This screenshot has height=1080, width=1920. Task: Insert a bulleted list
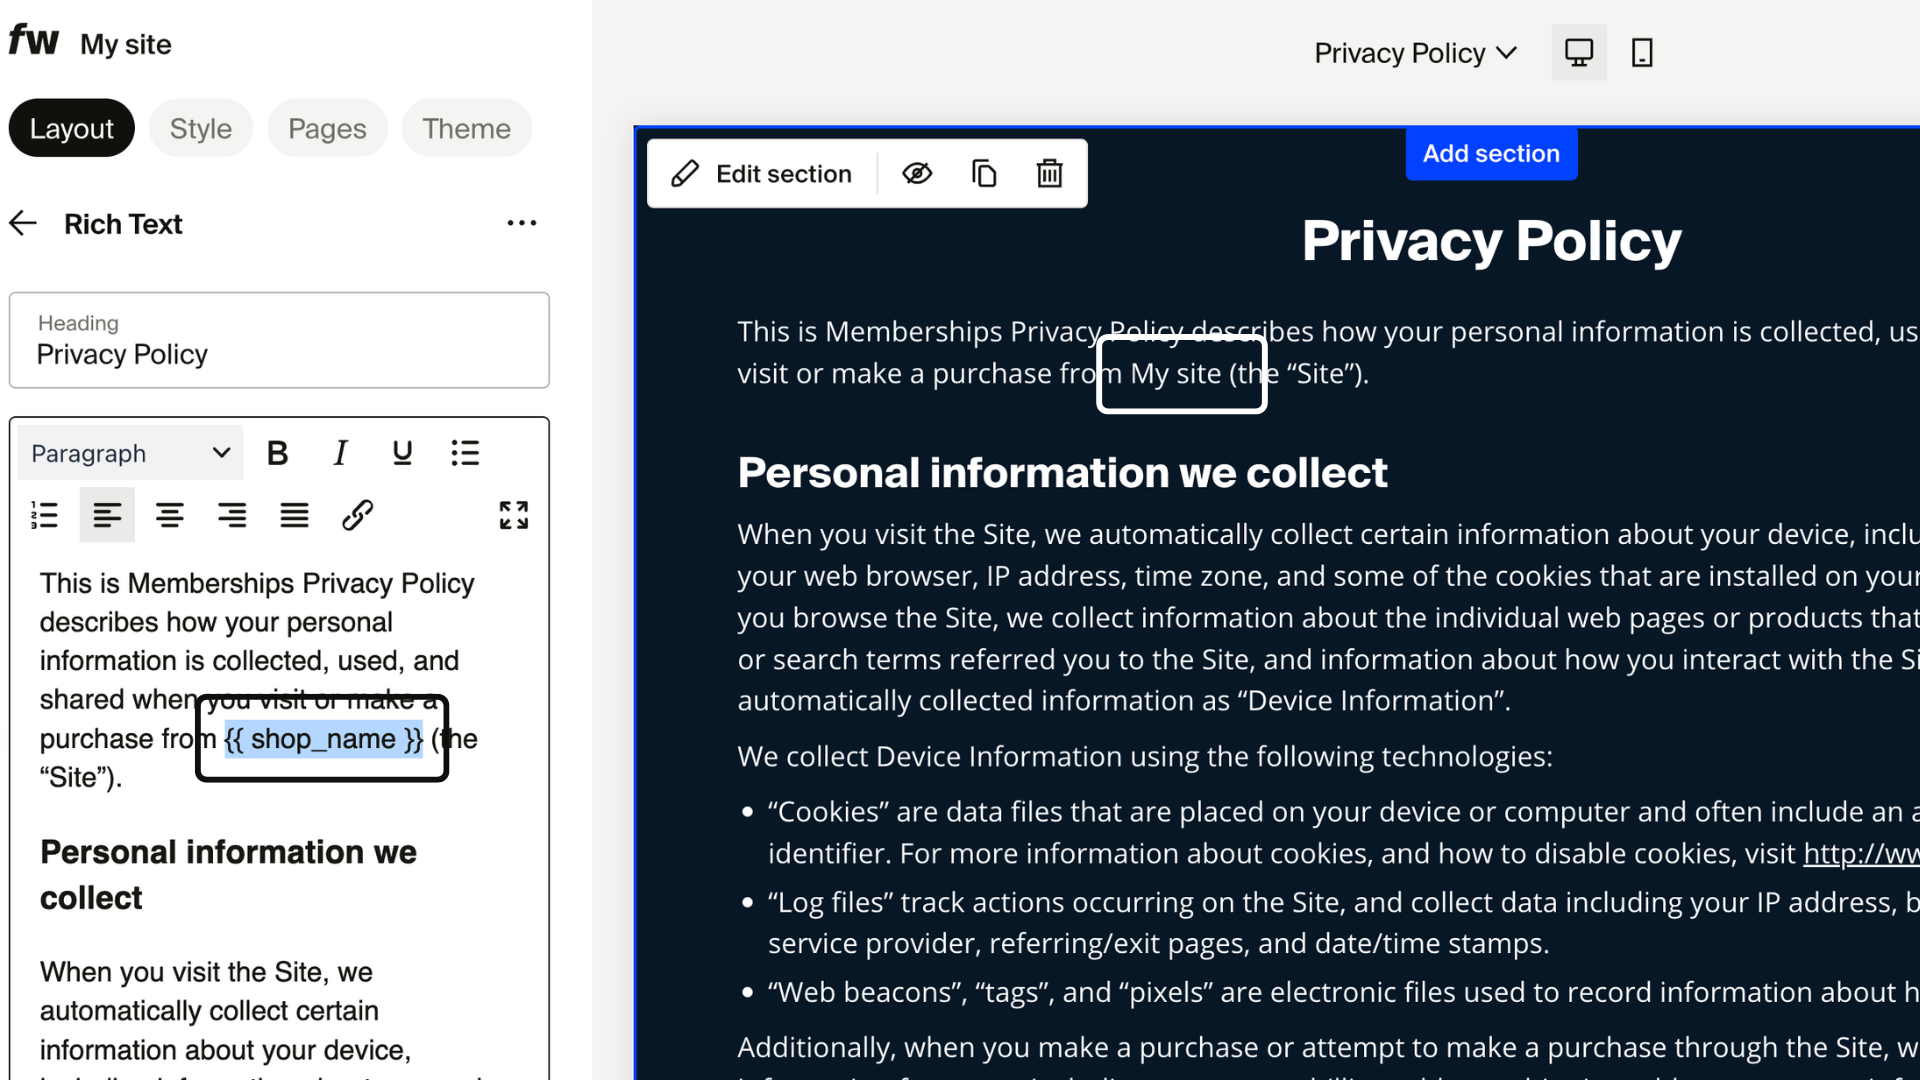(465, 453)
